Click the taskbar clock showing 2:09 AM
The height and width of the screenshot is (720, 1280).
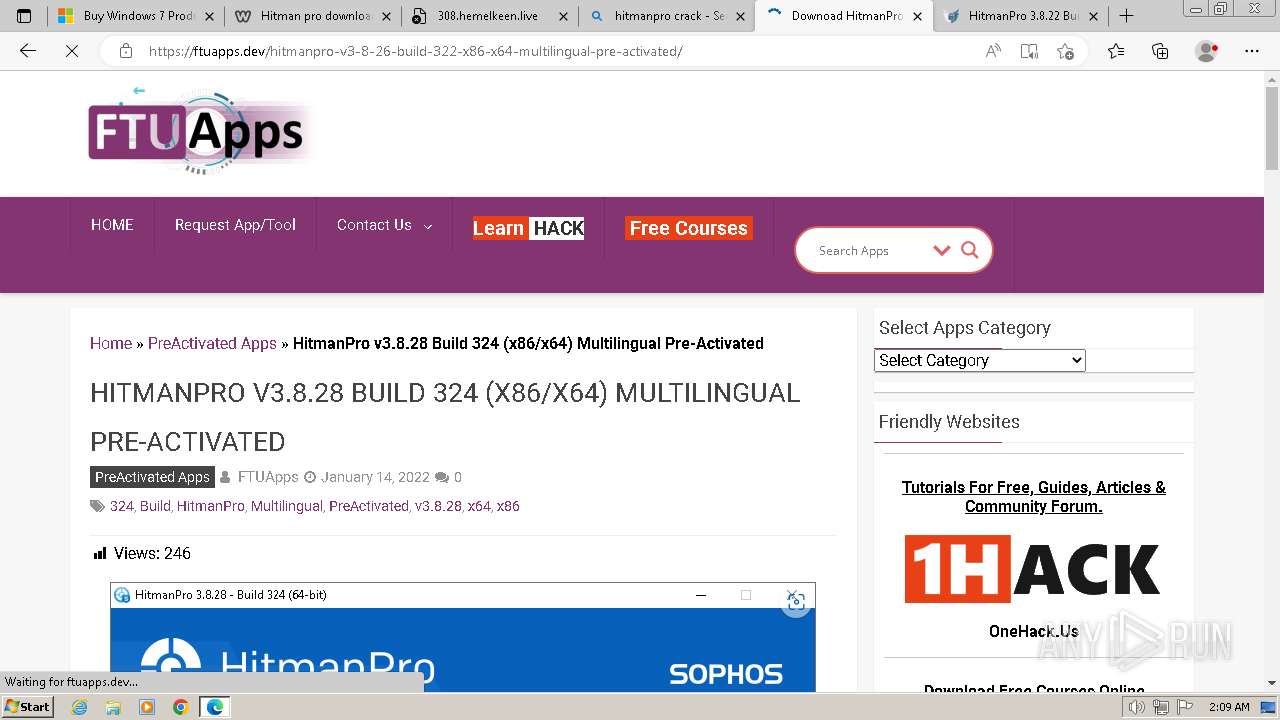(1229, 707)
